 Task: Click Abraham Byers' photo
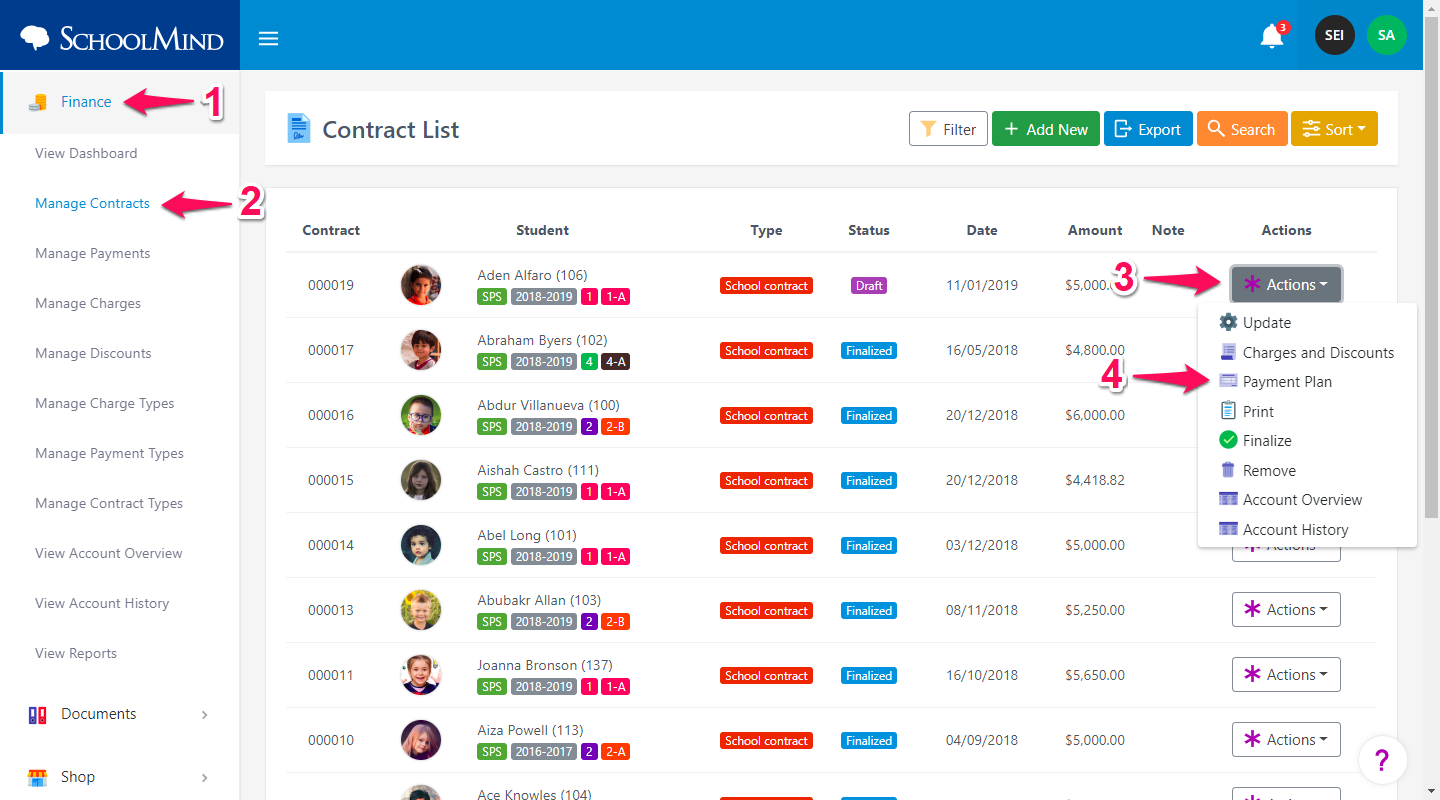point(421,350)
